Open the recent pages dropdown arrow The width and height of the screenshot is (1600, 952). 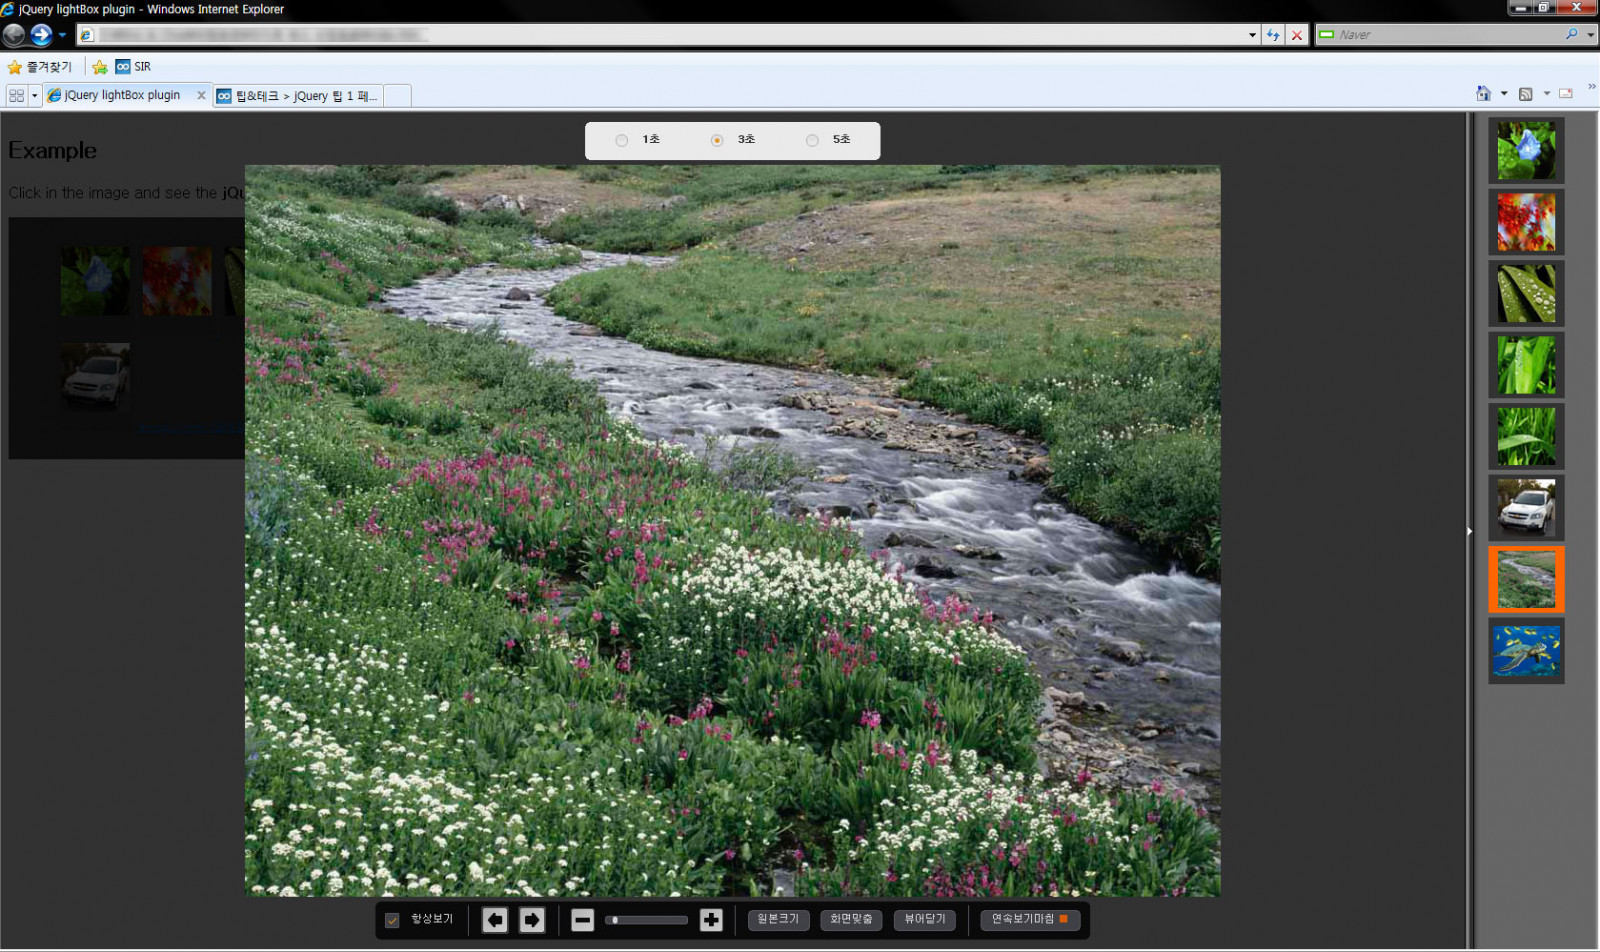[x=62, y=35]
